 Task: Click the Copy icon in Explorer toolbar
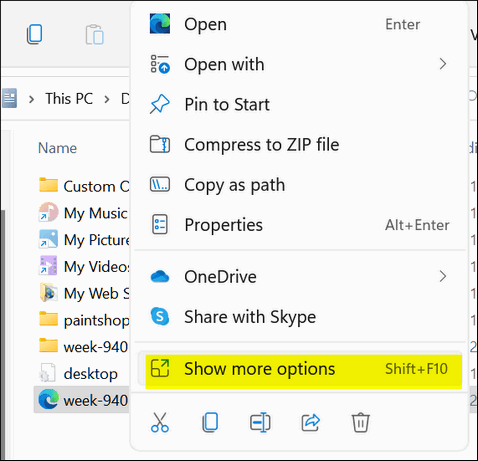tap(34, 34)
